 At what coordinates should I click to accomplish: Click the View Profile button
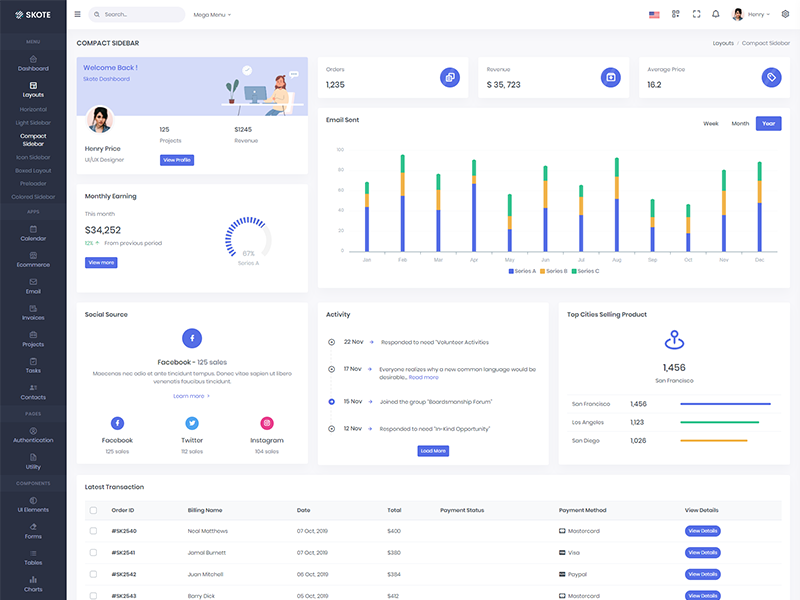177,160
